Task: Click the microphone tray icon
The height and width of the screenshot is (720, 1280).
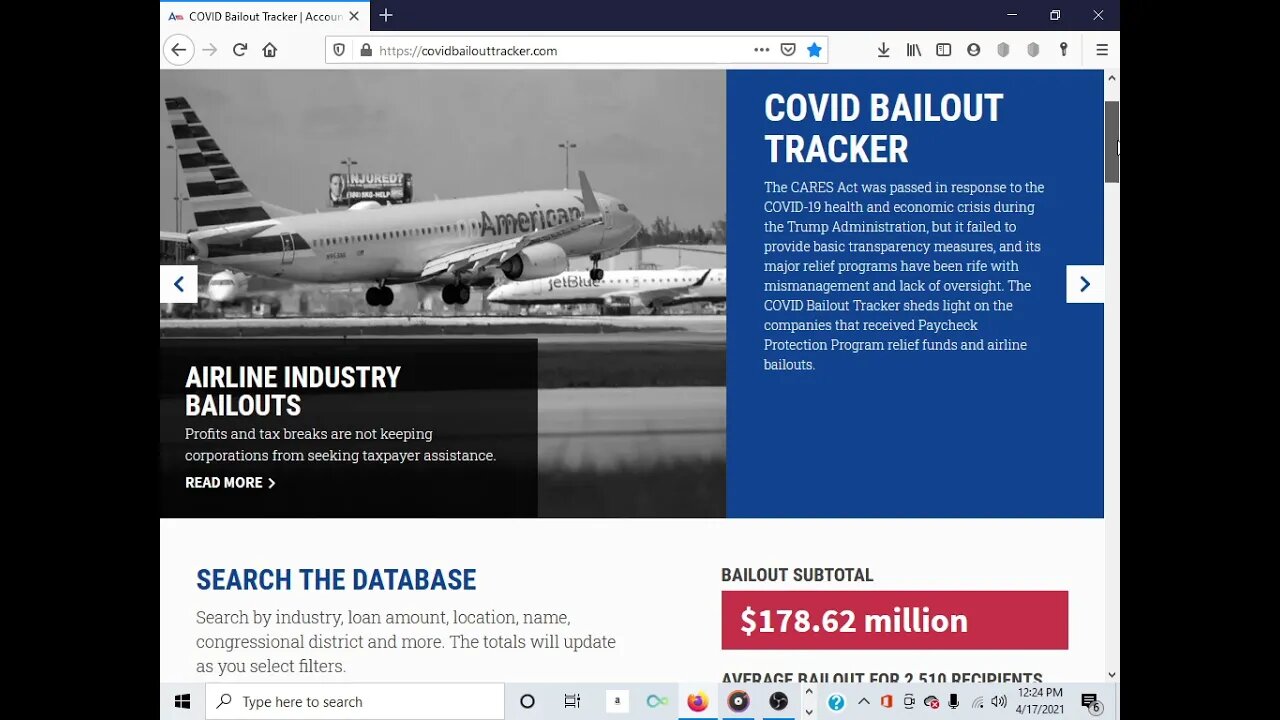Action: (x=954, y=702)
